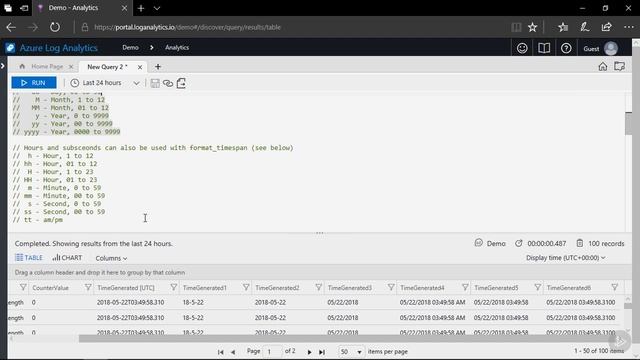Switch to the Home Page tab
640x360 pixels.
click(x=47, y=67)
